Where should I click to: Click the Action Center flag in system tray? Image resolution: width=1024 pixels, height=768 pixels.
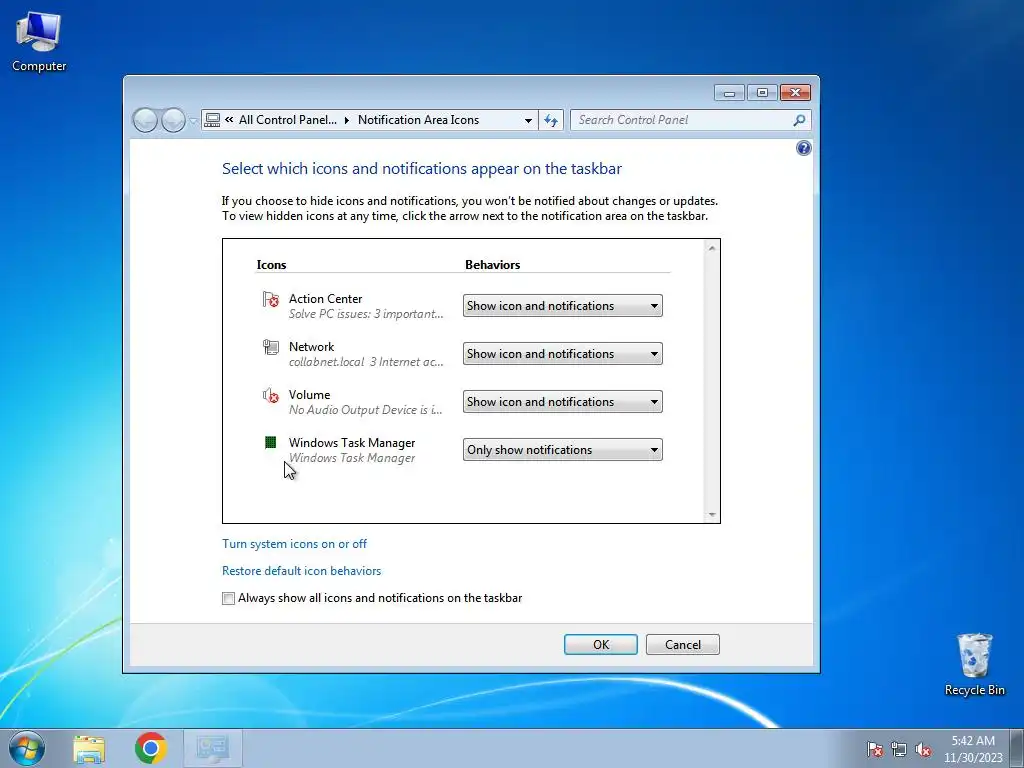pos(874,749)
